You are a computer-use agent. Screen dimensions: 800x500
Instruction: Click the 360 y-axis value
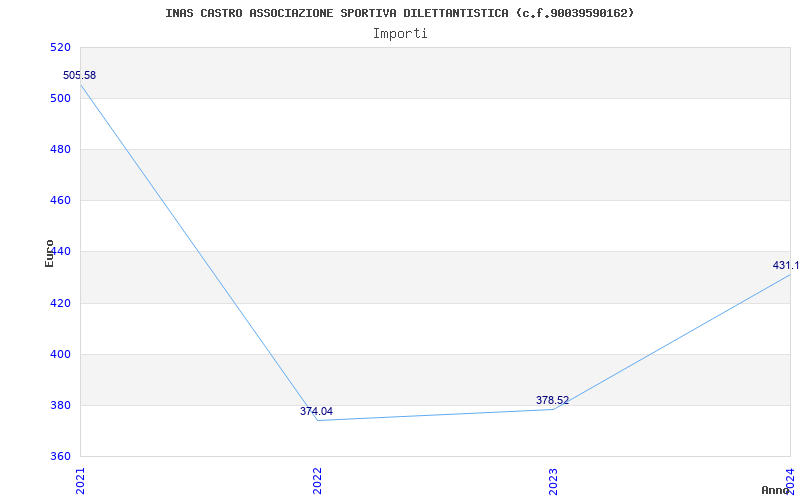(60, 456)
